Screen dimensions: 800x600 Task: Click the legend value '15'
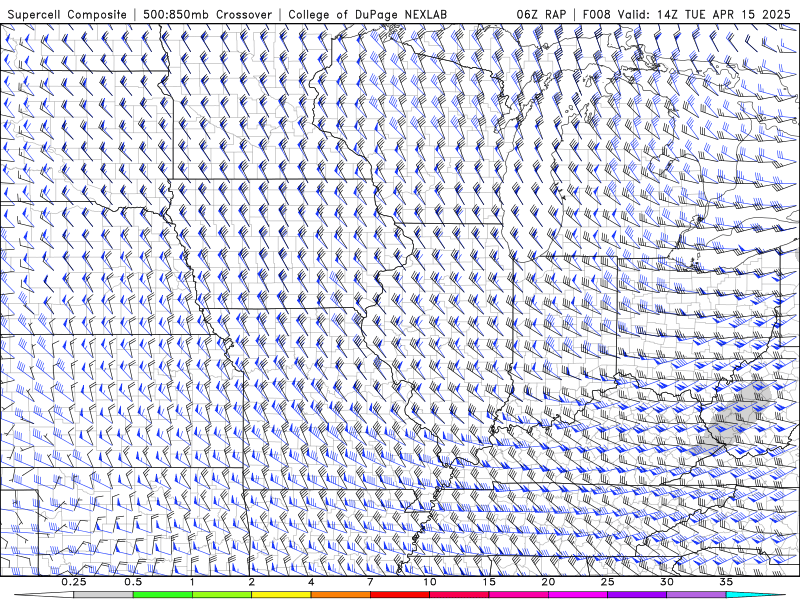point(489,582)
